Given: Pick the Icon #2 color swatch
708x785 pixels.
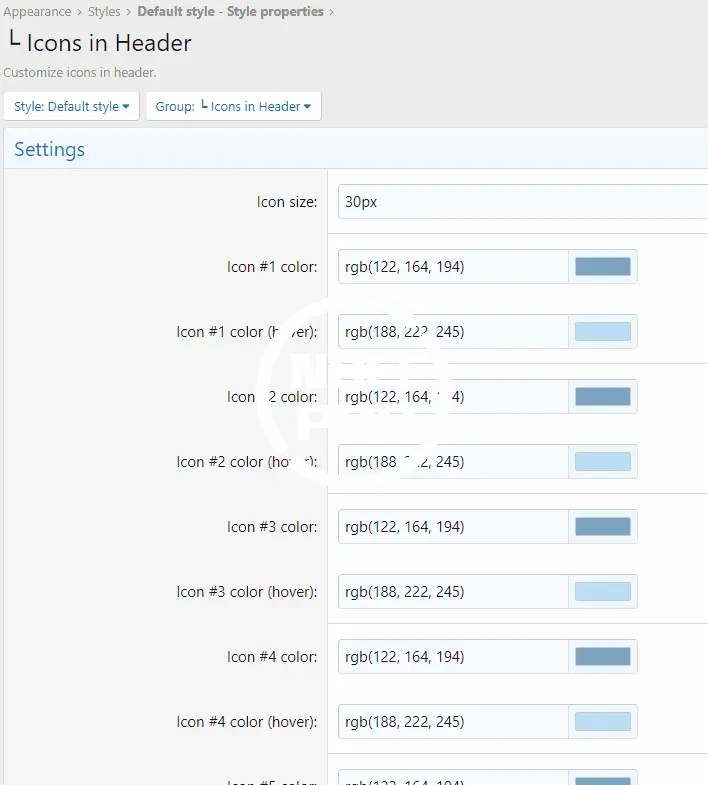Looking at the screenshot, I should [603, 397].
